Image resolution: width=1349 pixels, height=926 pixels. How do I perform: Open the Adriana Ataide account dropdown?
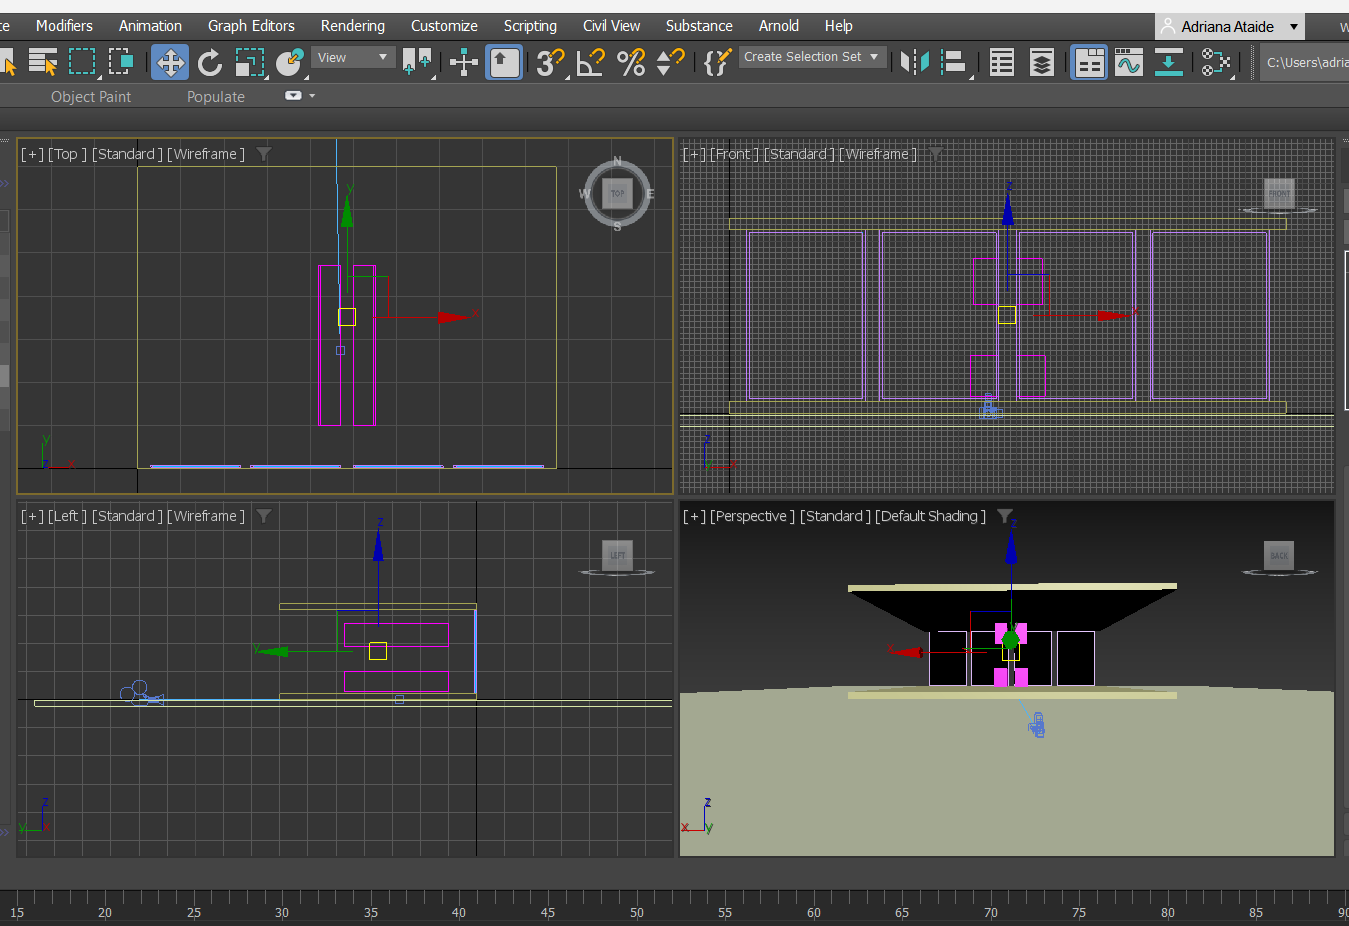click(x=1293, y=27)
